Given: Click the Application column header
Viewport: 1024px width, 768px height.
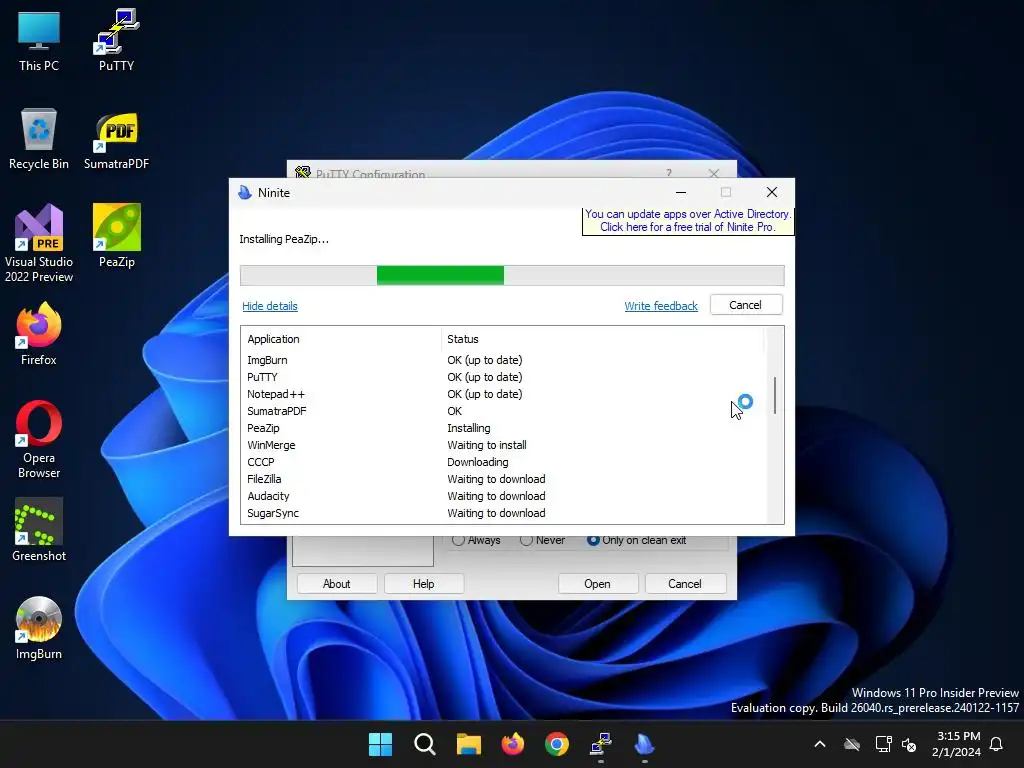Looking at the screenshot, I should tap(341, 339).
